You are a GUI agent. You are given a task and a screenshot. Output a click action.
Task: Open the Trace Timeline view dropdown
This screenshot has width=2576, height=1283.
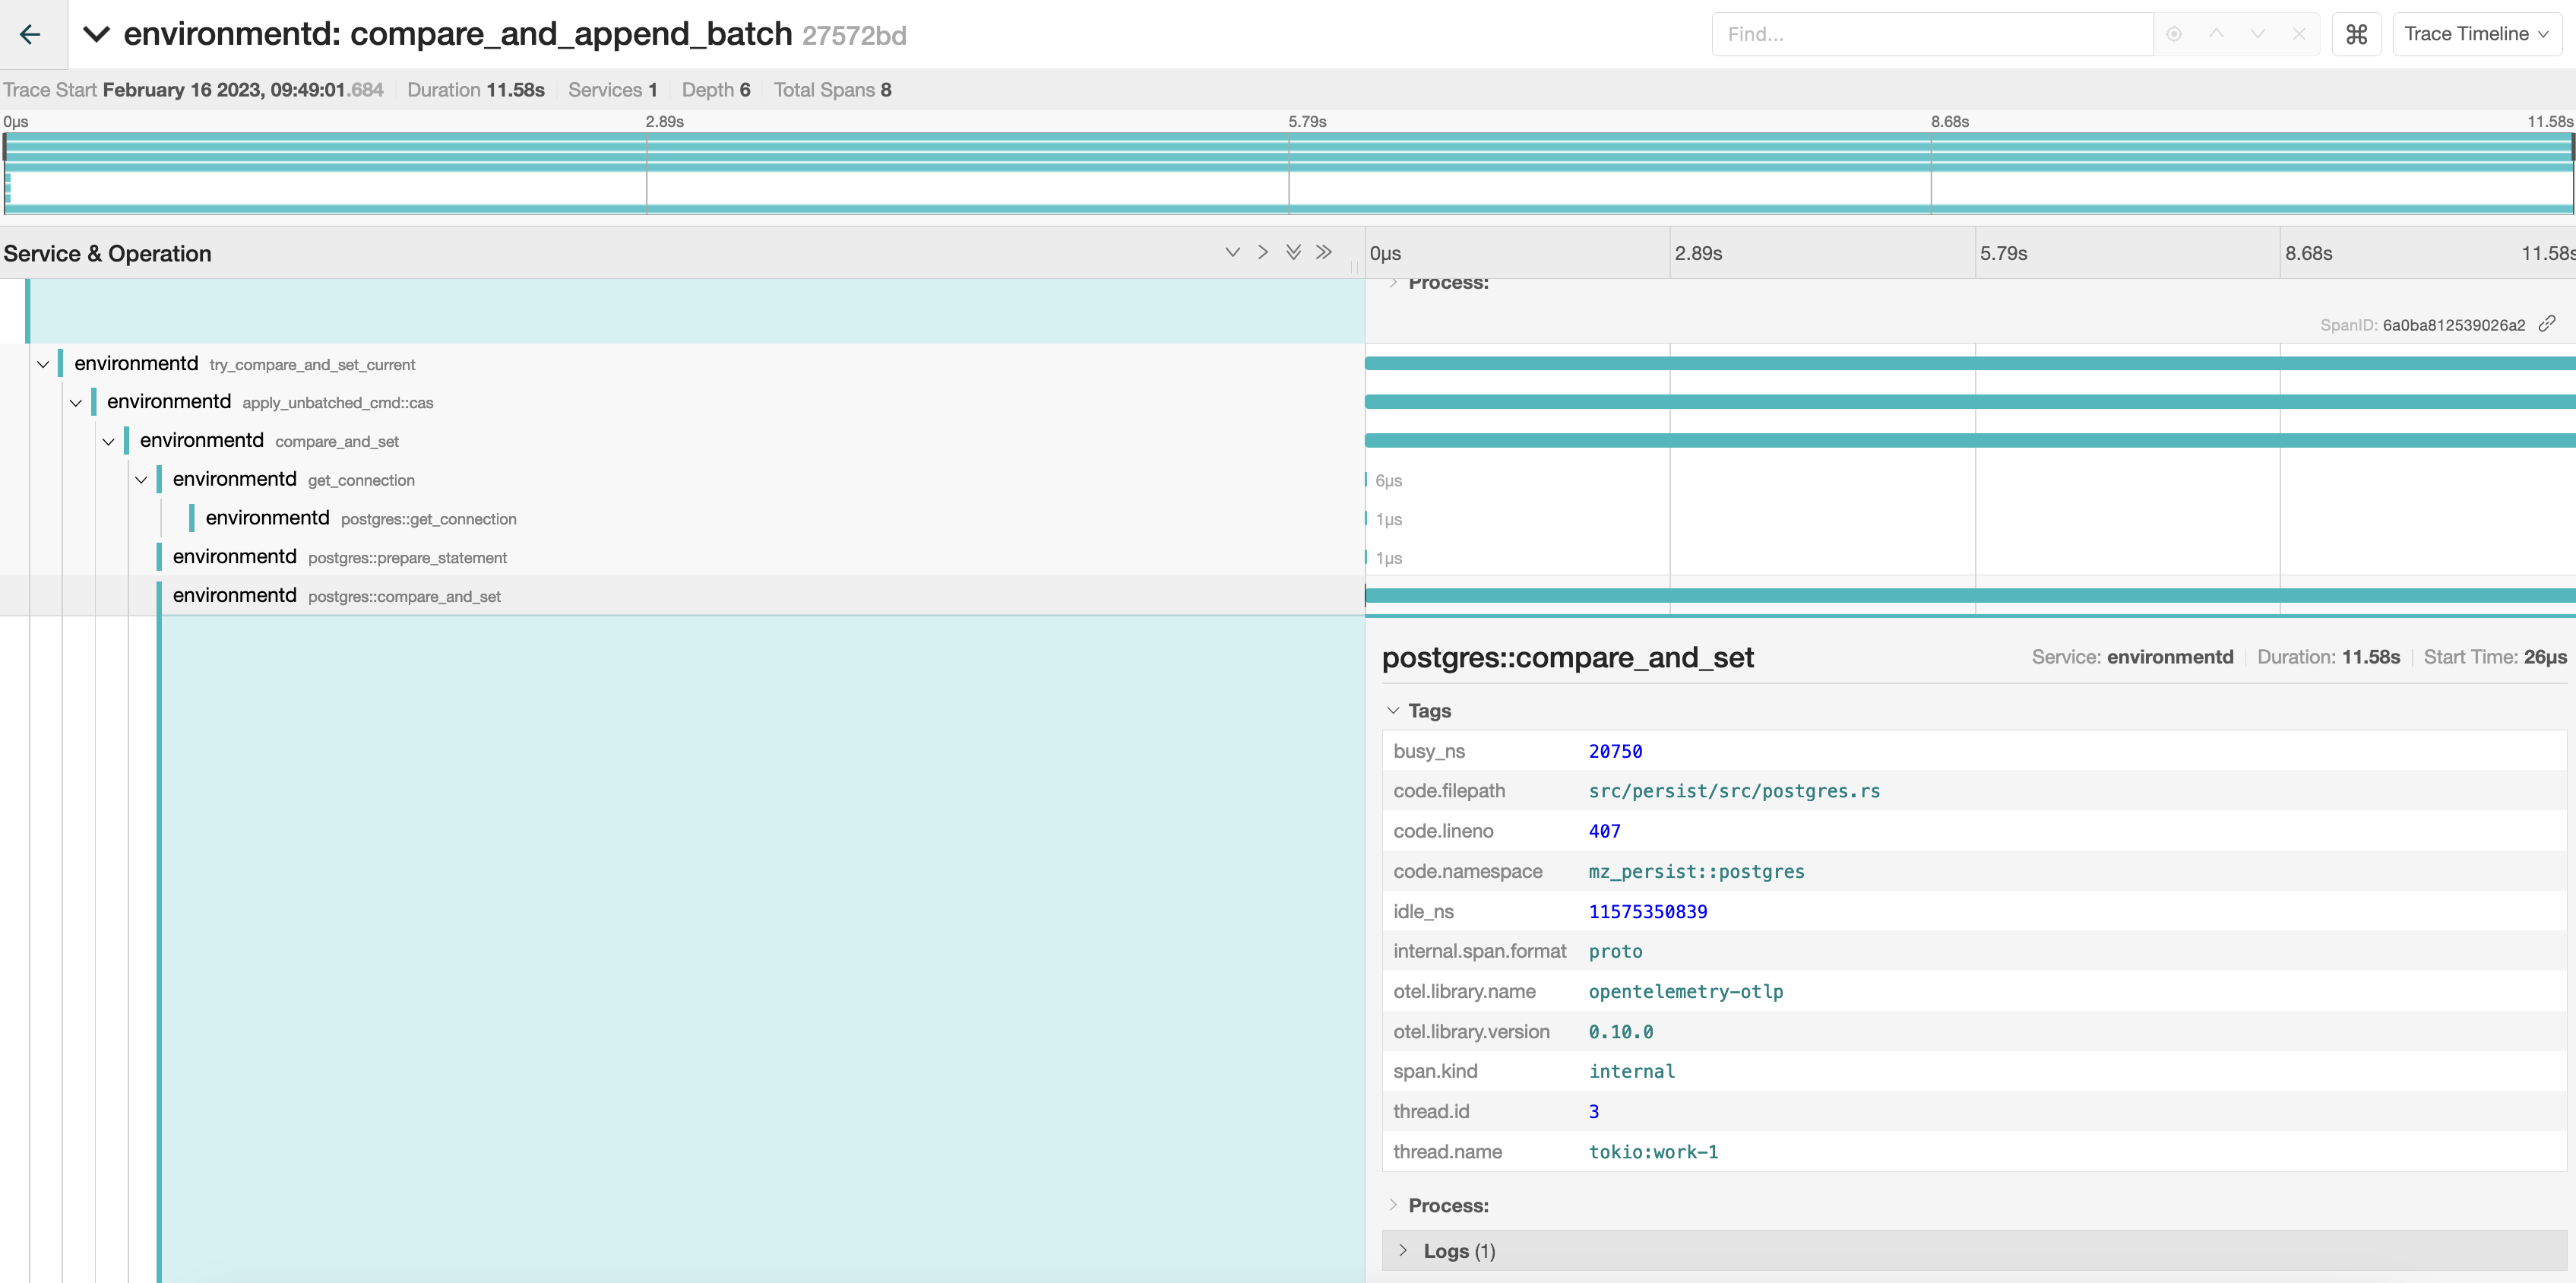click(2476, 35)
